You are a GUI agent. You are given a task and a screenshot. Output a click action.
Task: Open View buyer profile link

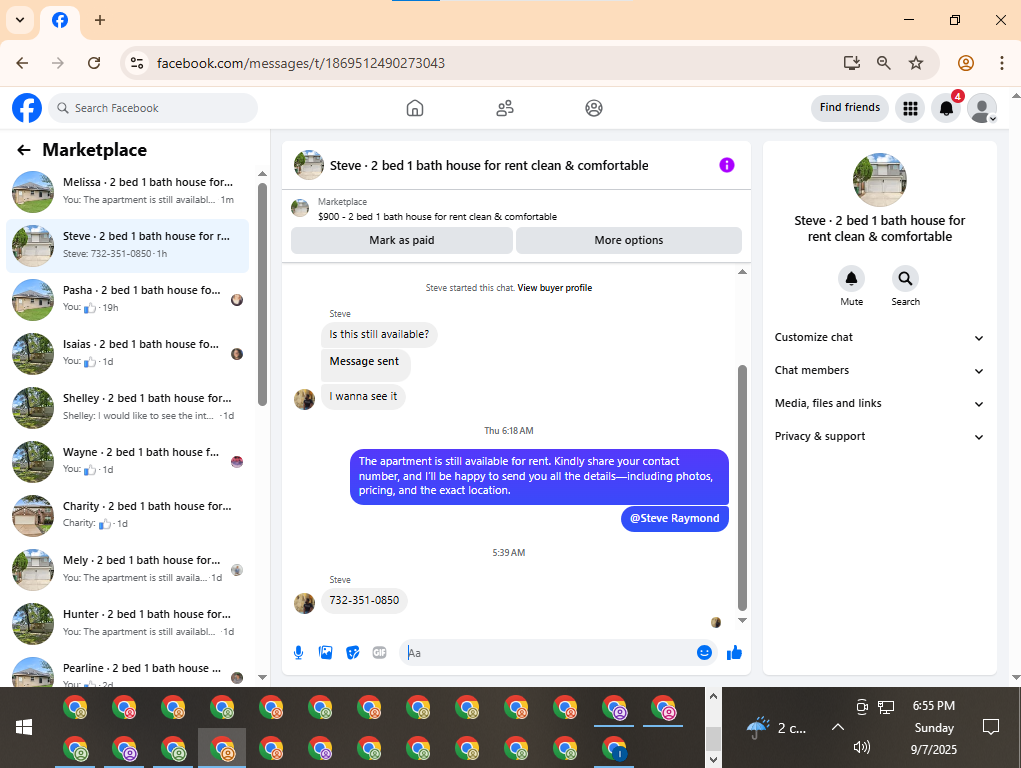click(555, 288)
